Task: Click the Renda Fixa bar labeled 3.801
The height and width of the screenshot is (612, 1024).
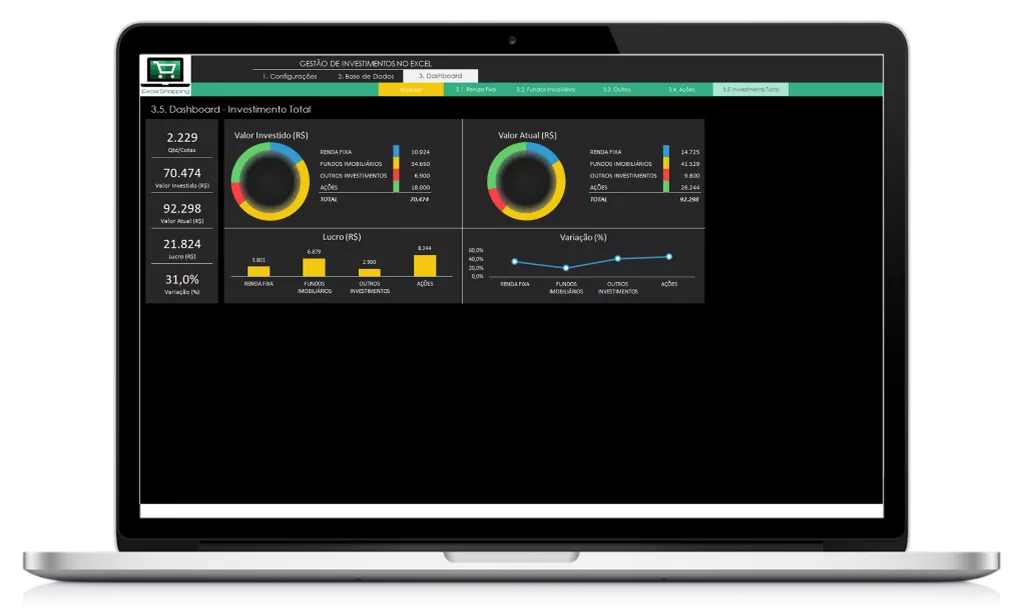Action: (259, 271)
